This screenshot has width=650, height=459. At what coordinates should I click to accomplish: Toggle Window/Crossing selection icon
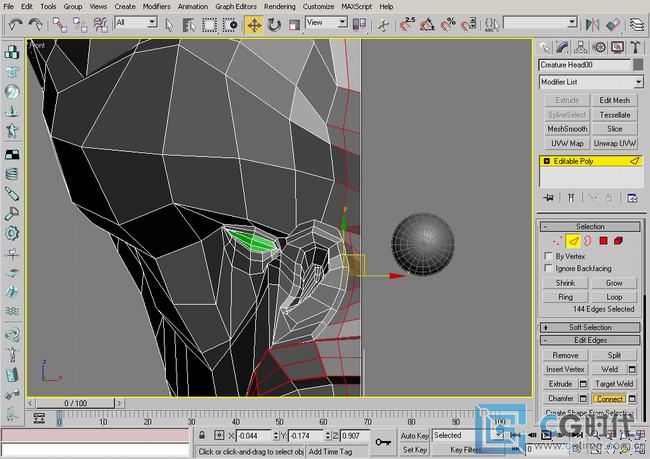point(230,25)
